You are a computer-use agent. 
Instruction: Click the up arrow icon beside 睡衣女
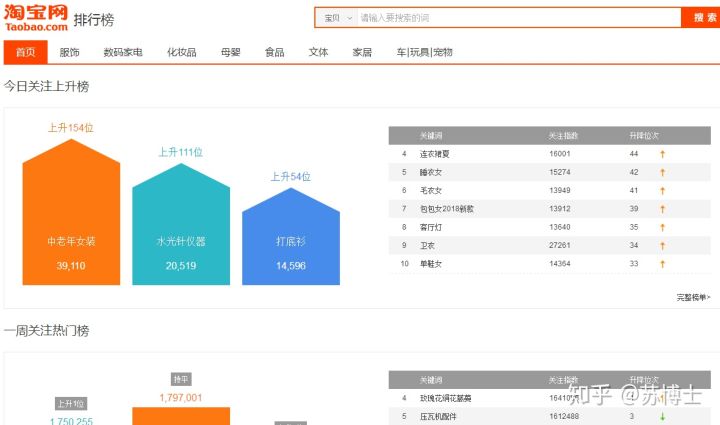[x=662, y=172]
